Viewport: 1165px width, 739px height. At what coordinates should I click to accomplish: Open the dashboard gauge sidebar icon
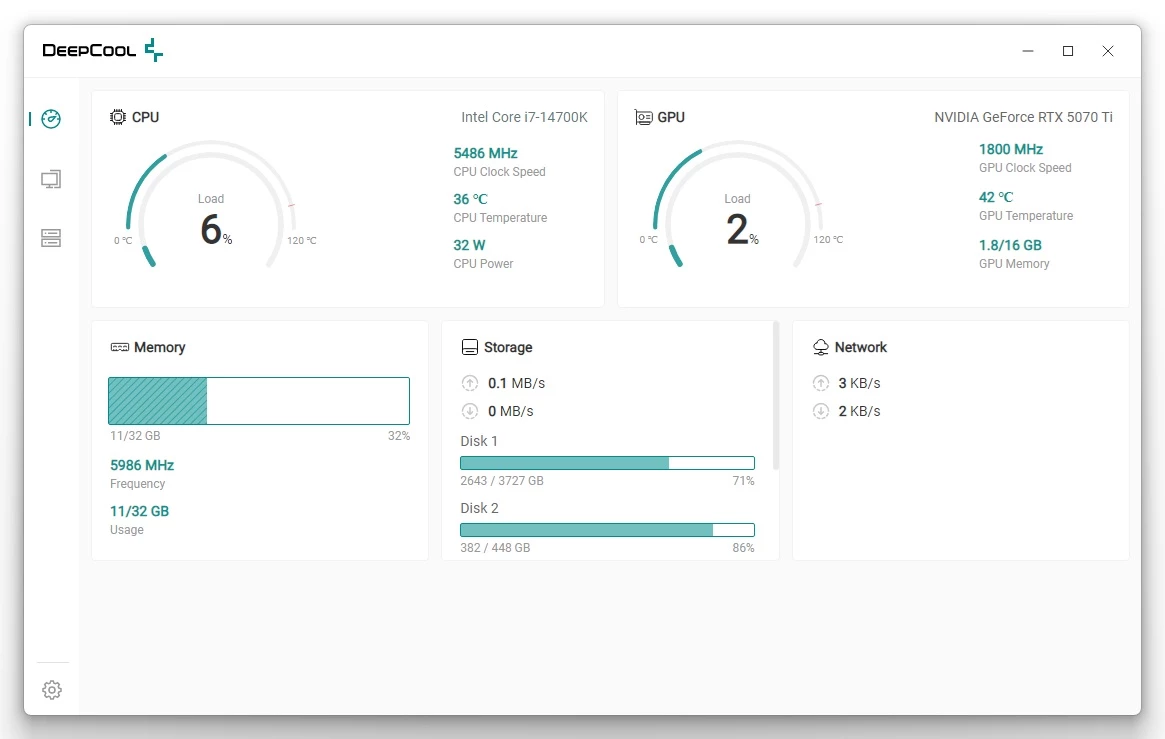(x=51, y=119)
